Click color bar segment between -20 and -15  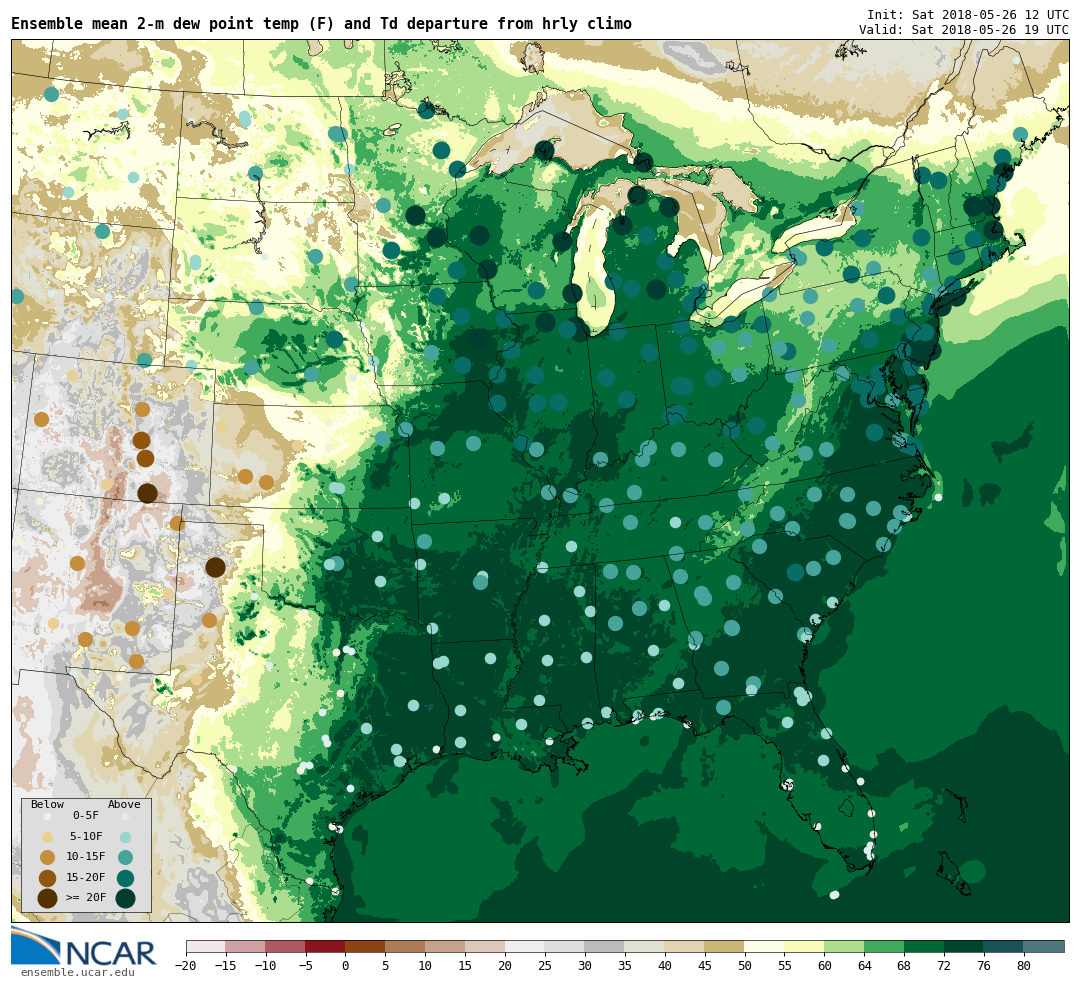[x=206, y=946]
